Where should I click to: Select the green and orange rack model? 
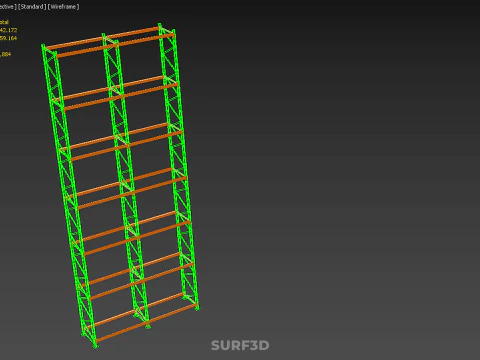(120, 186)
